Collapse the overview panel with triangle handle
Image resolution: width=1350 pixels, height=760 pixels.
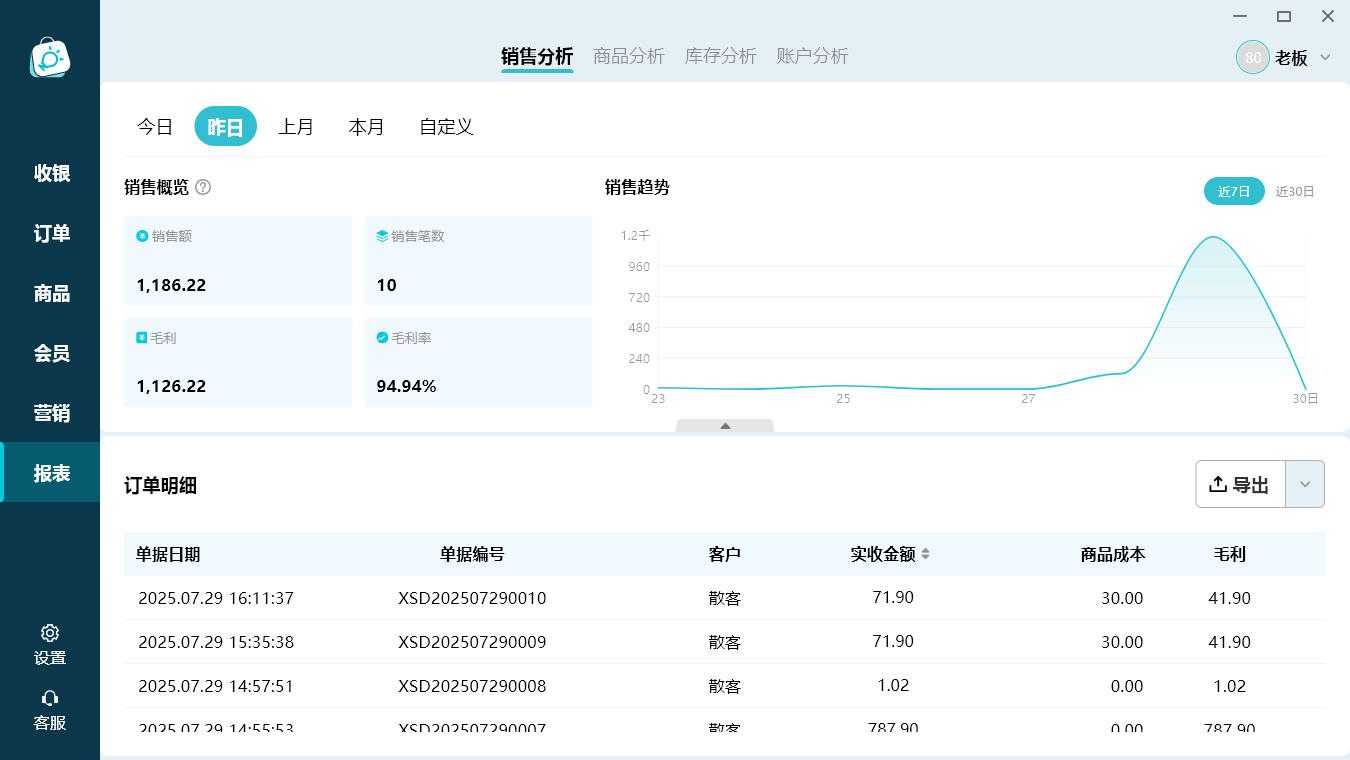pyautogui.click(x=725, y=426)
